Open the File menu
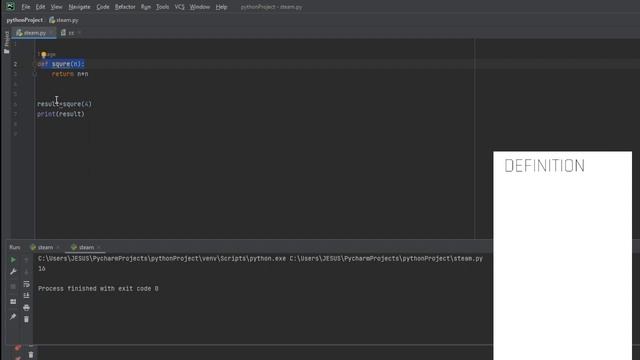This screenshot has height=360, width=640. (x=26, y=7)
